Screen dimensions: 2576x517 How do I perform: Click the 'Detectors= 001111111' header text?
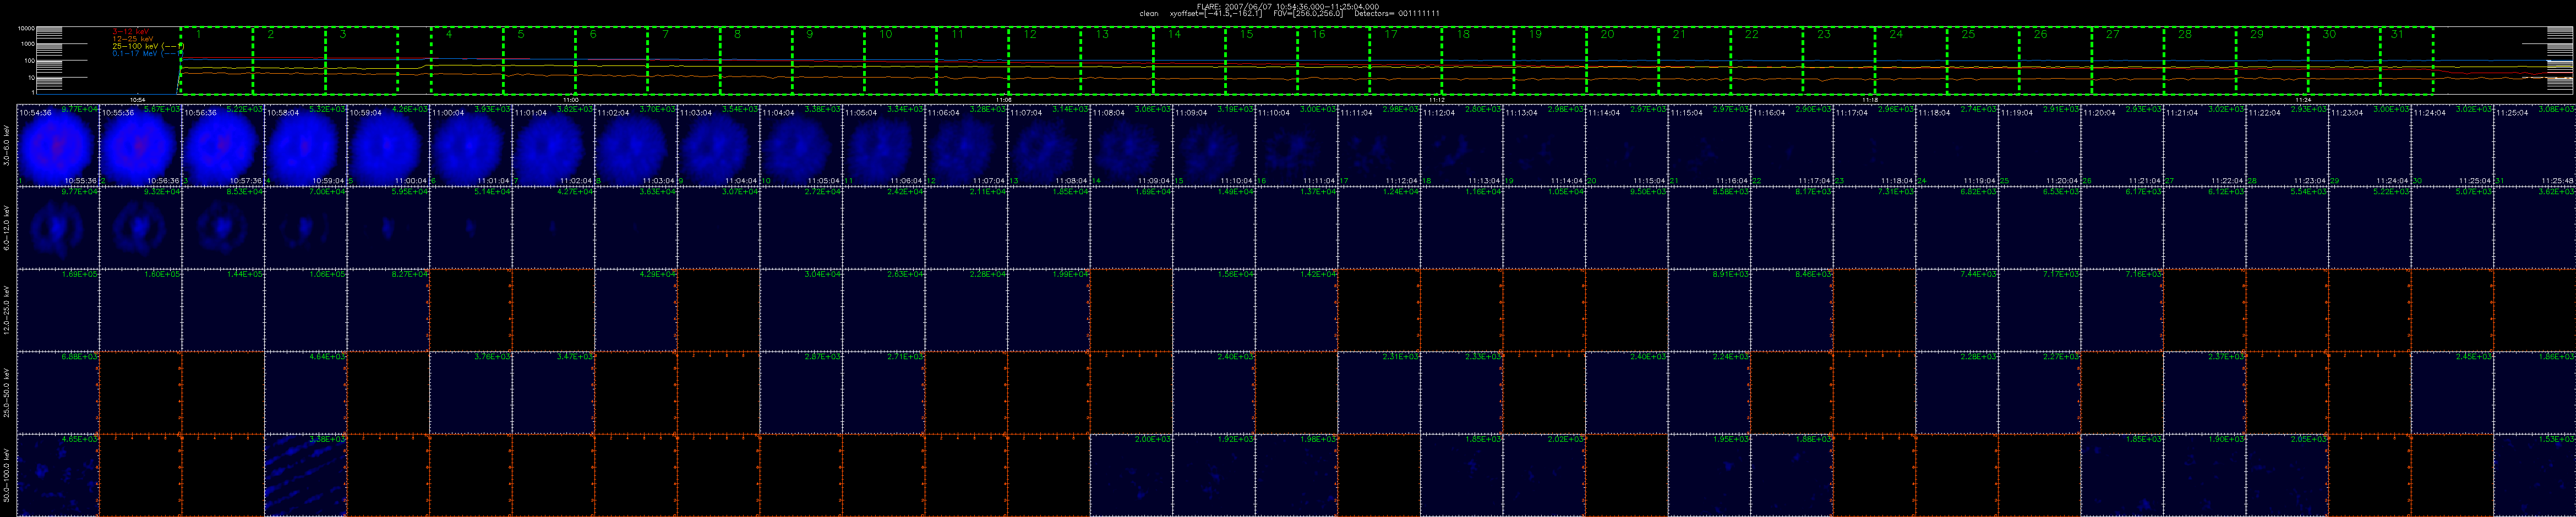click(x=1397, y=14)
